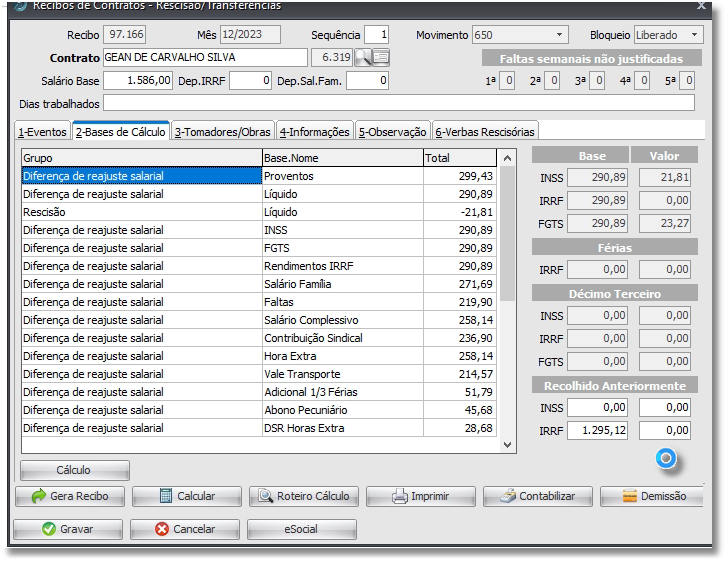Click the Demissão button
Viewport: 726px width, 562px height.
pos(652,496)
